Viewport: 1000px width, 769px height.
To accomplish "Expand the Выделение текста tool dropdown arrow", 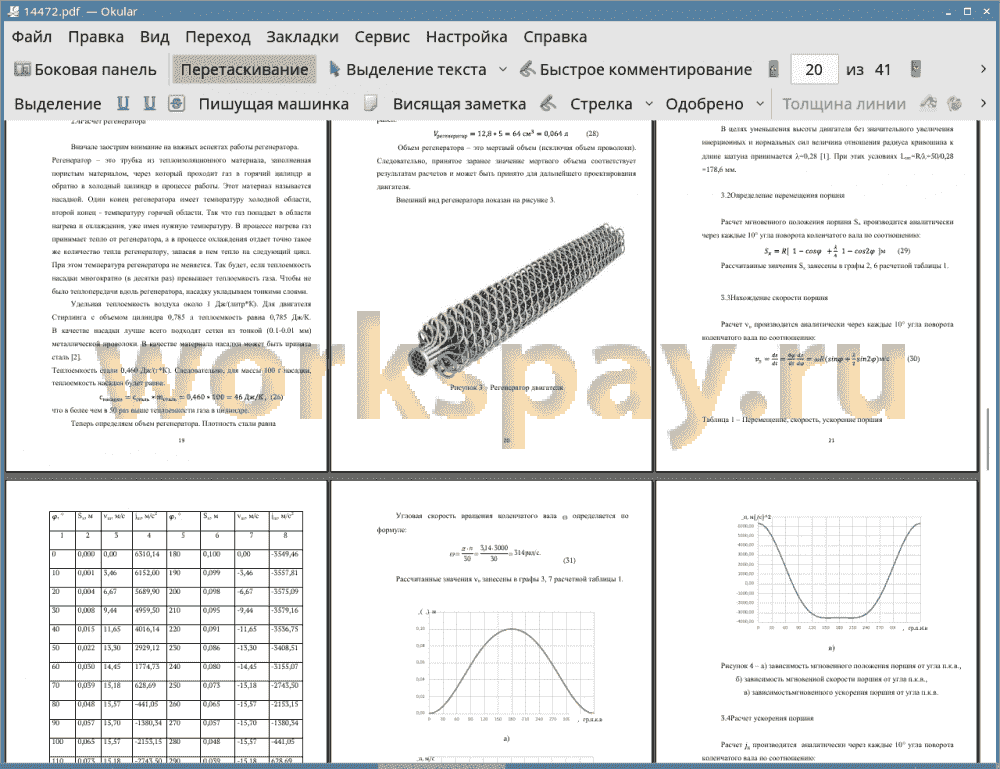I will pyautogui.click(x=503, y=70).
